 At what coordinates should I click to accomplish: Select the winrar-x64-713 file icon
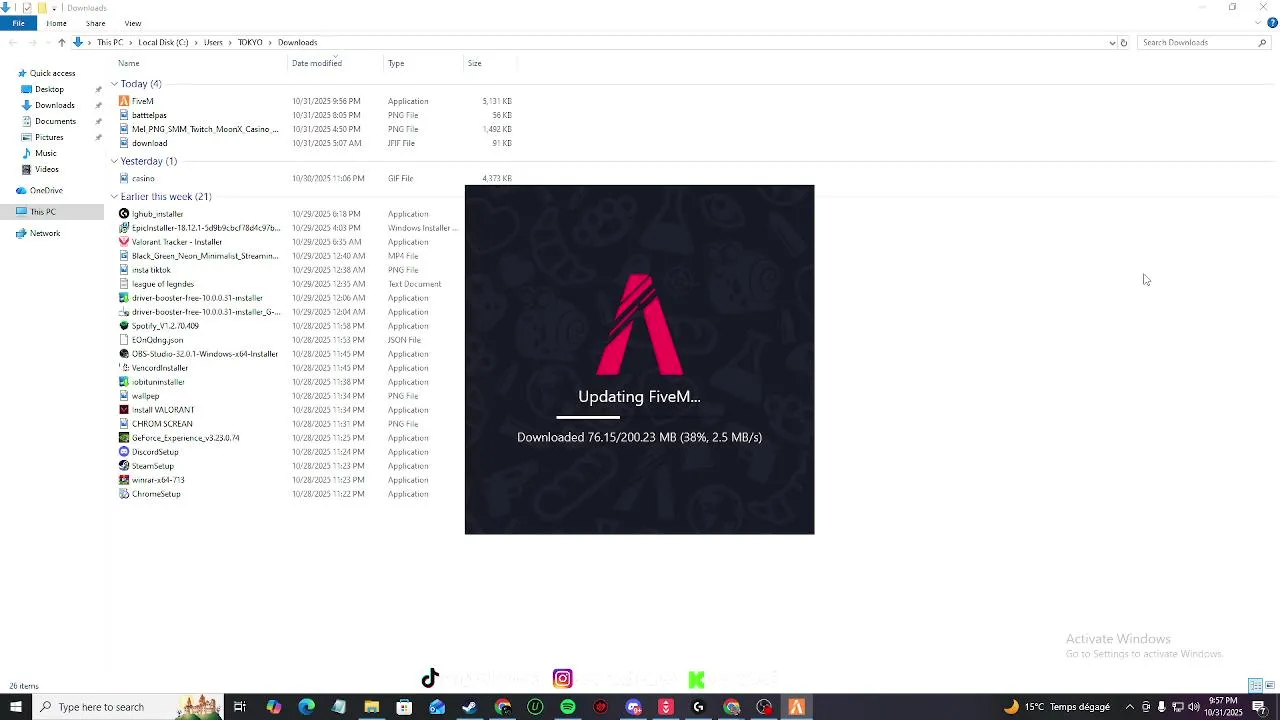pyautogui.click(x=124, y=480)
